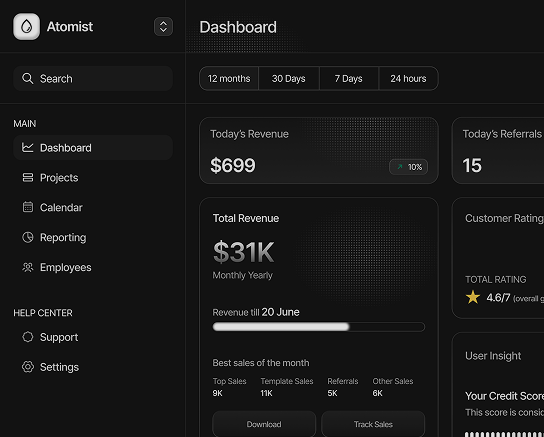Viewport: 544px width, 437px height.
Task: Focus the Search input field
Action: [93, 78]
